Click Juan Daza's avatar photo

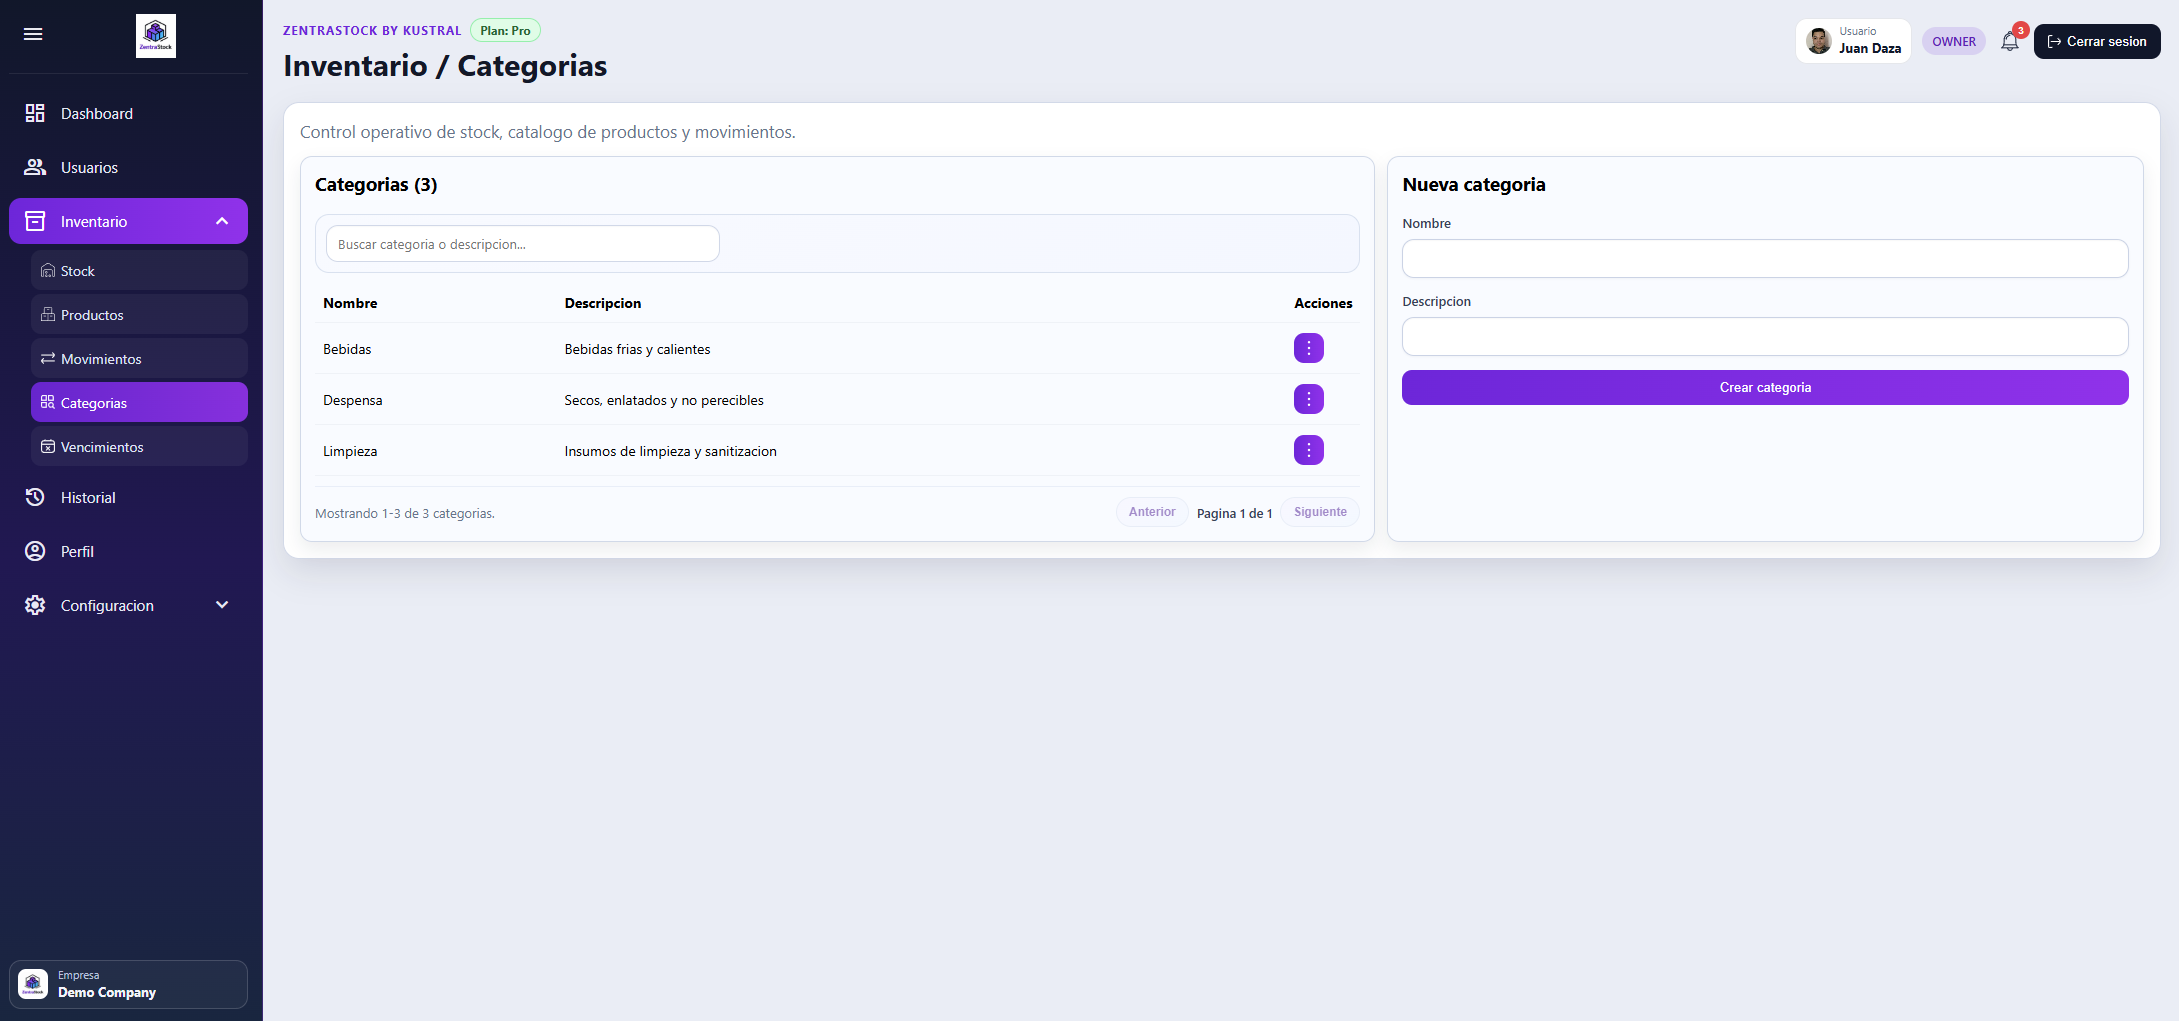point(1819,41)
